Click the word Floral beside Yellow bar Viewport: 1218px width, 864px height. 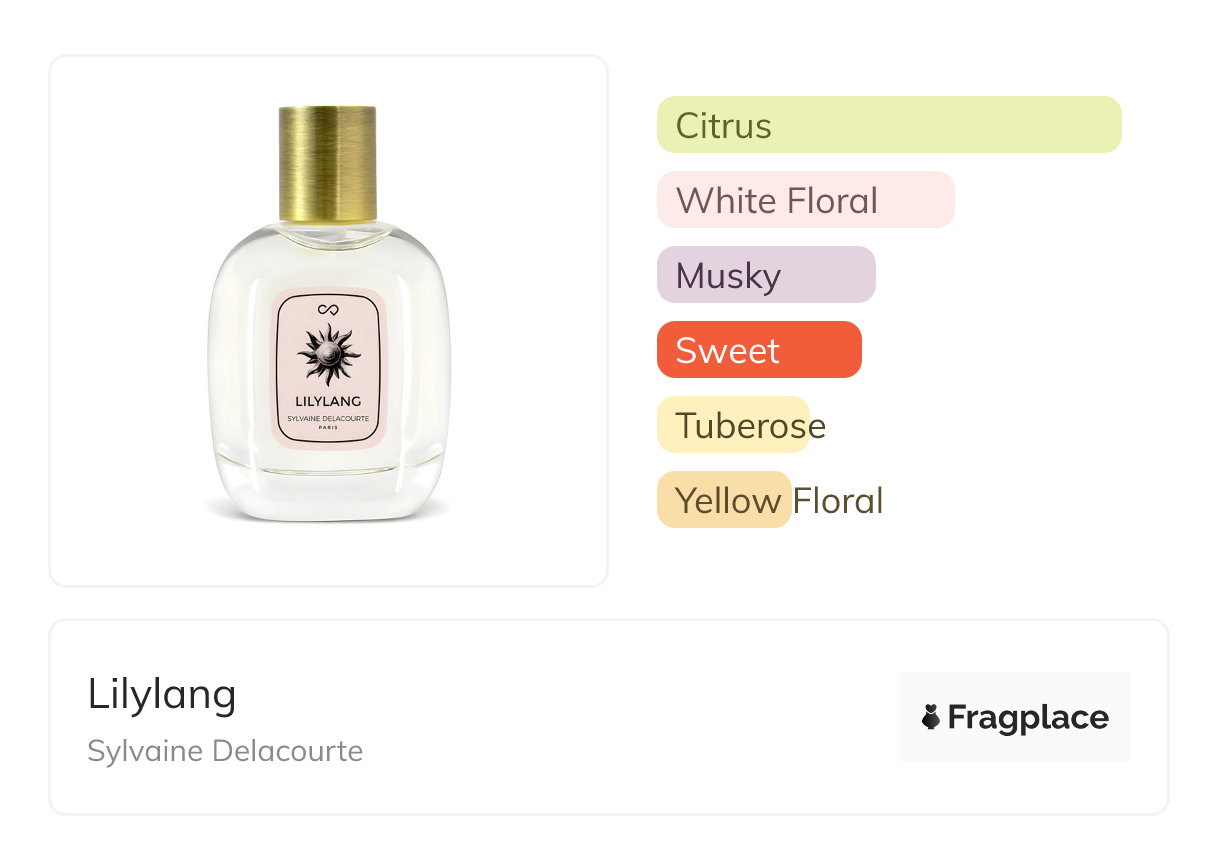coord(838,500)
